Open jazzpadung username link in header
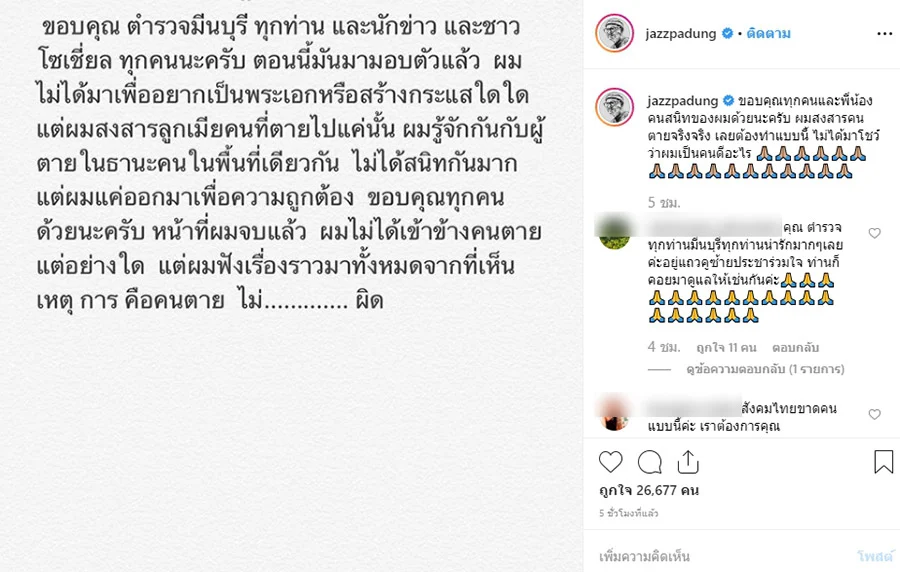Viewport: 900px width, 572px height. 681,34
